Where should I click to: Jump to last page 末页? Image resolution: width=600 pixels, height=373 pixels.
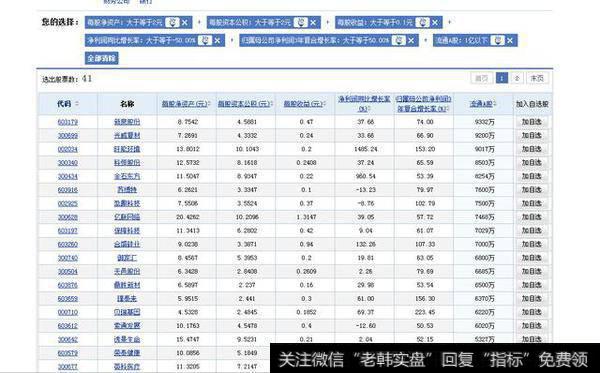click(537, 78)
